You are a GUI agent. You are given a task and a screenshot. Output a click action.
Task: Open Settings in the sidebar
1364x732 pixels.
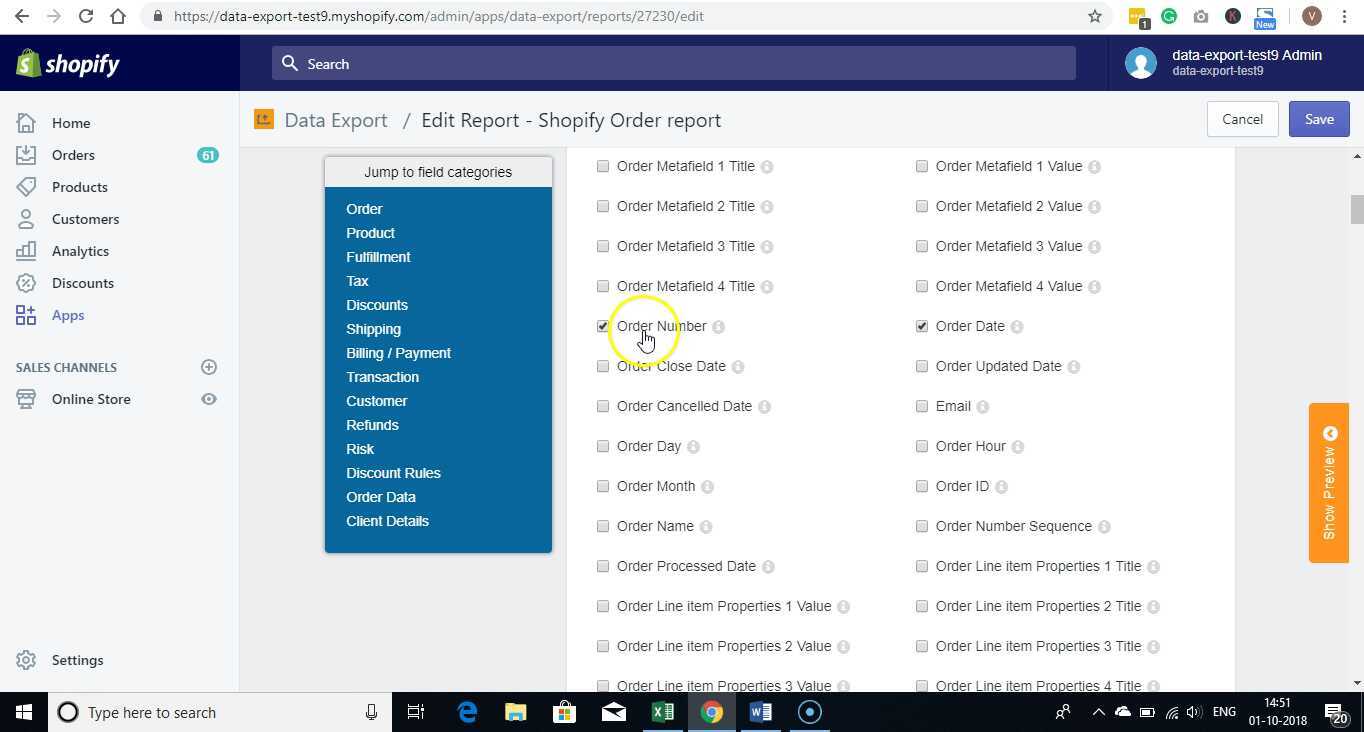(x=77, y=660)
